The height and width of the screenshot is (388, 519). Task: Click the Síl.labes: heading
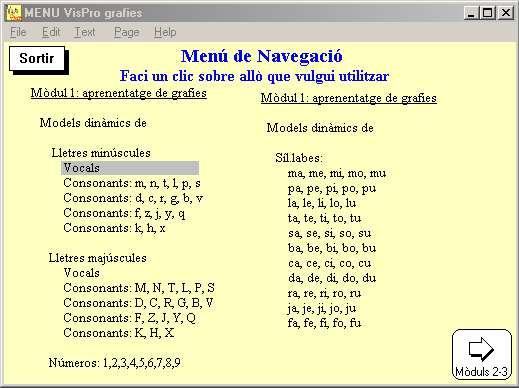pos(299,158)
